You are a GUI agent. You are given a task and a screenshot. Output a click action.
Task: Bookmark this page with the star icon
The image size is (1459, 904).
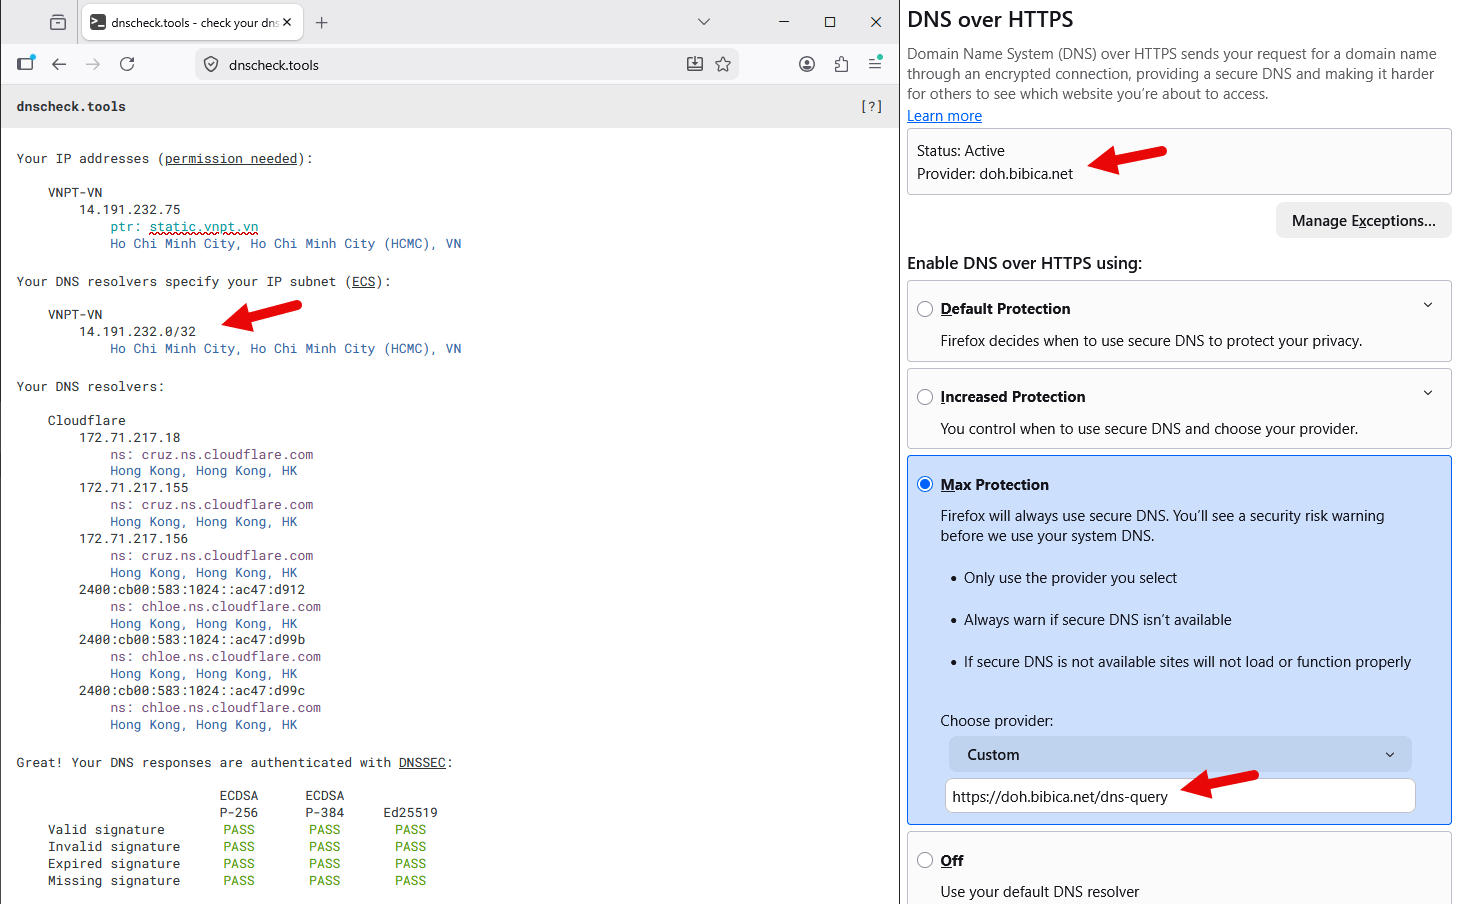coord(723,64)
